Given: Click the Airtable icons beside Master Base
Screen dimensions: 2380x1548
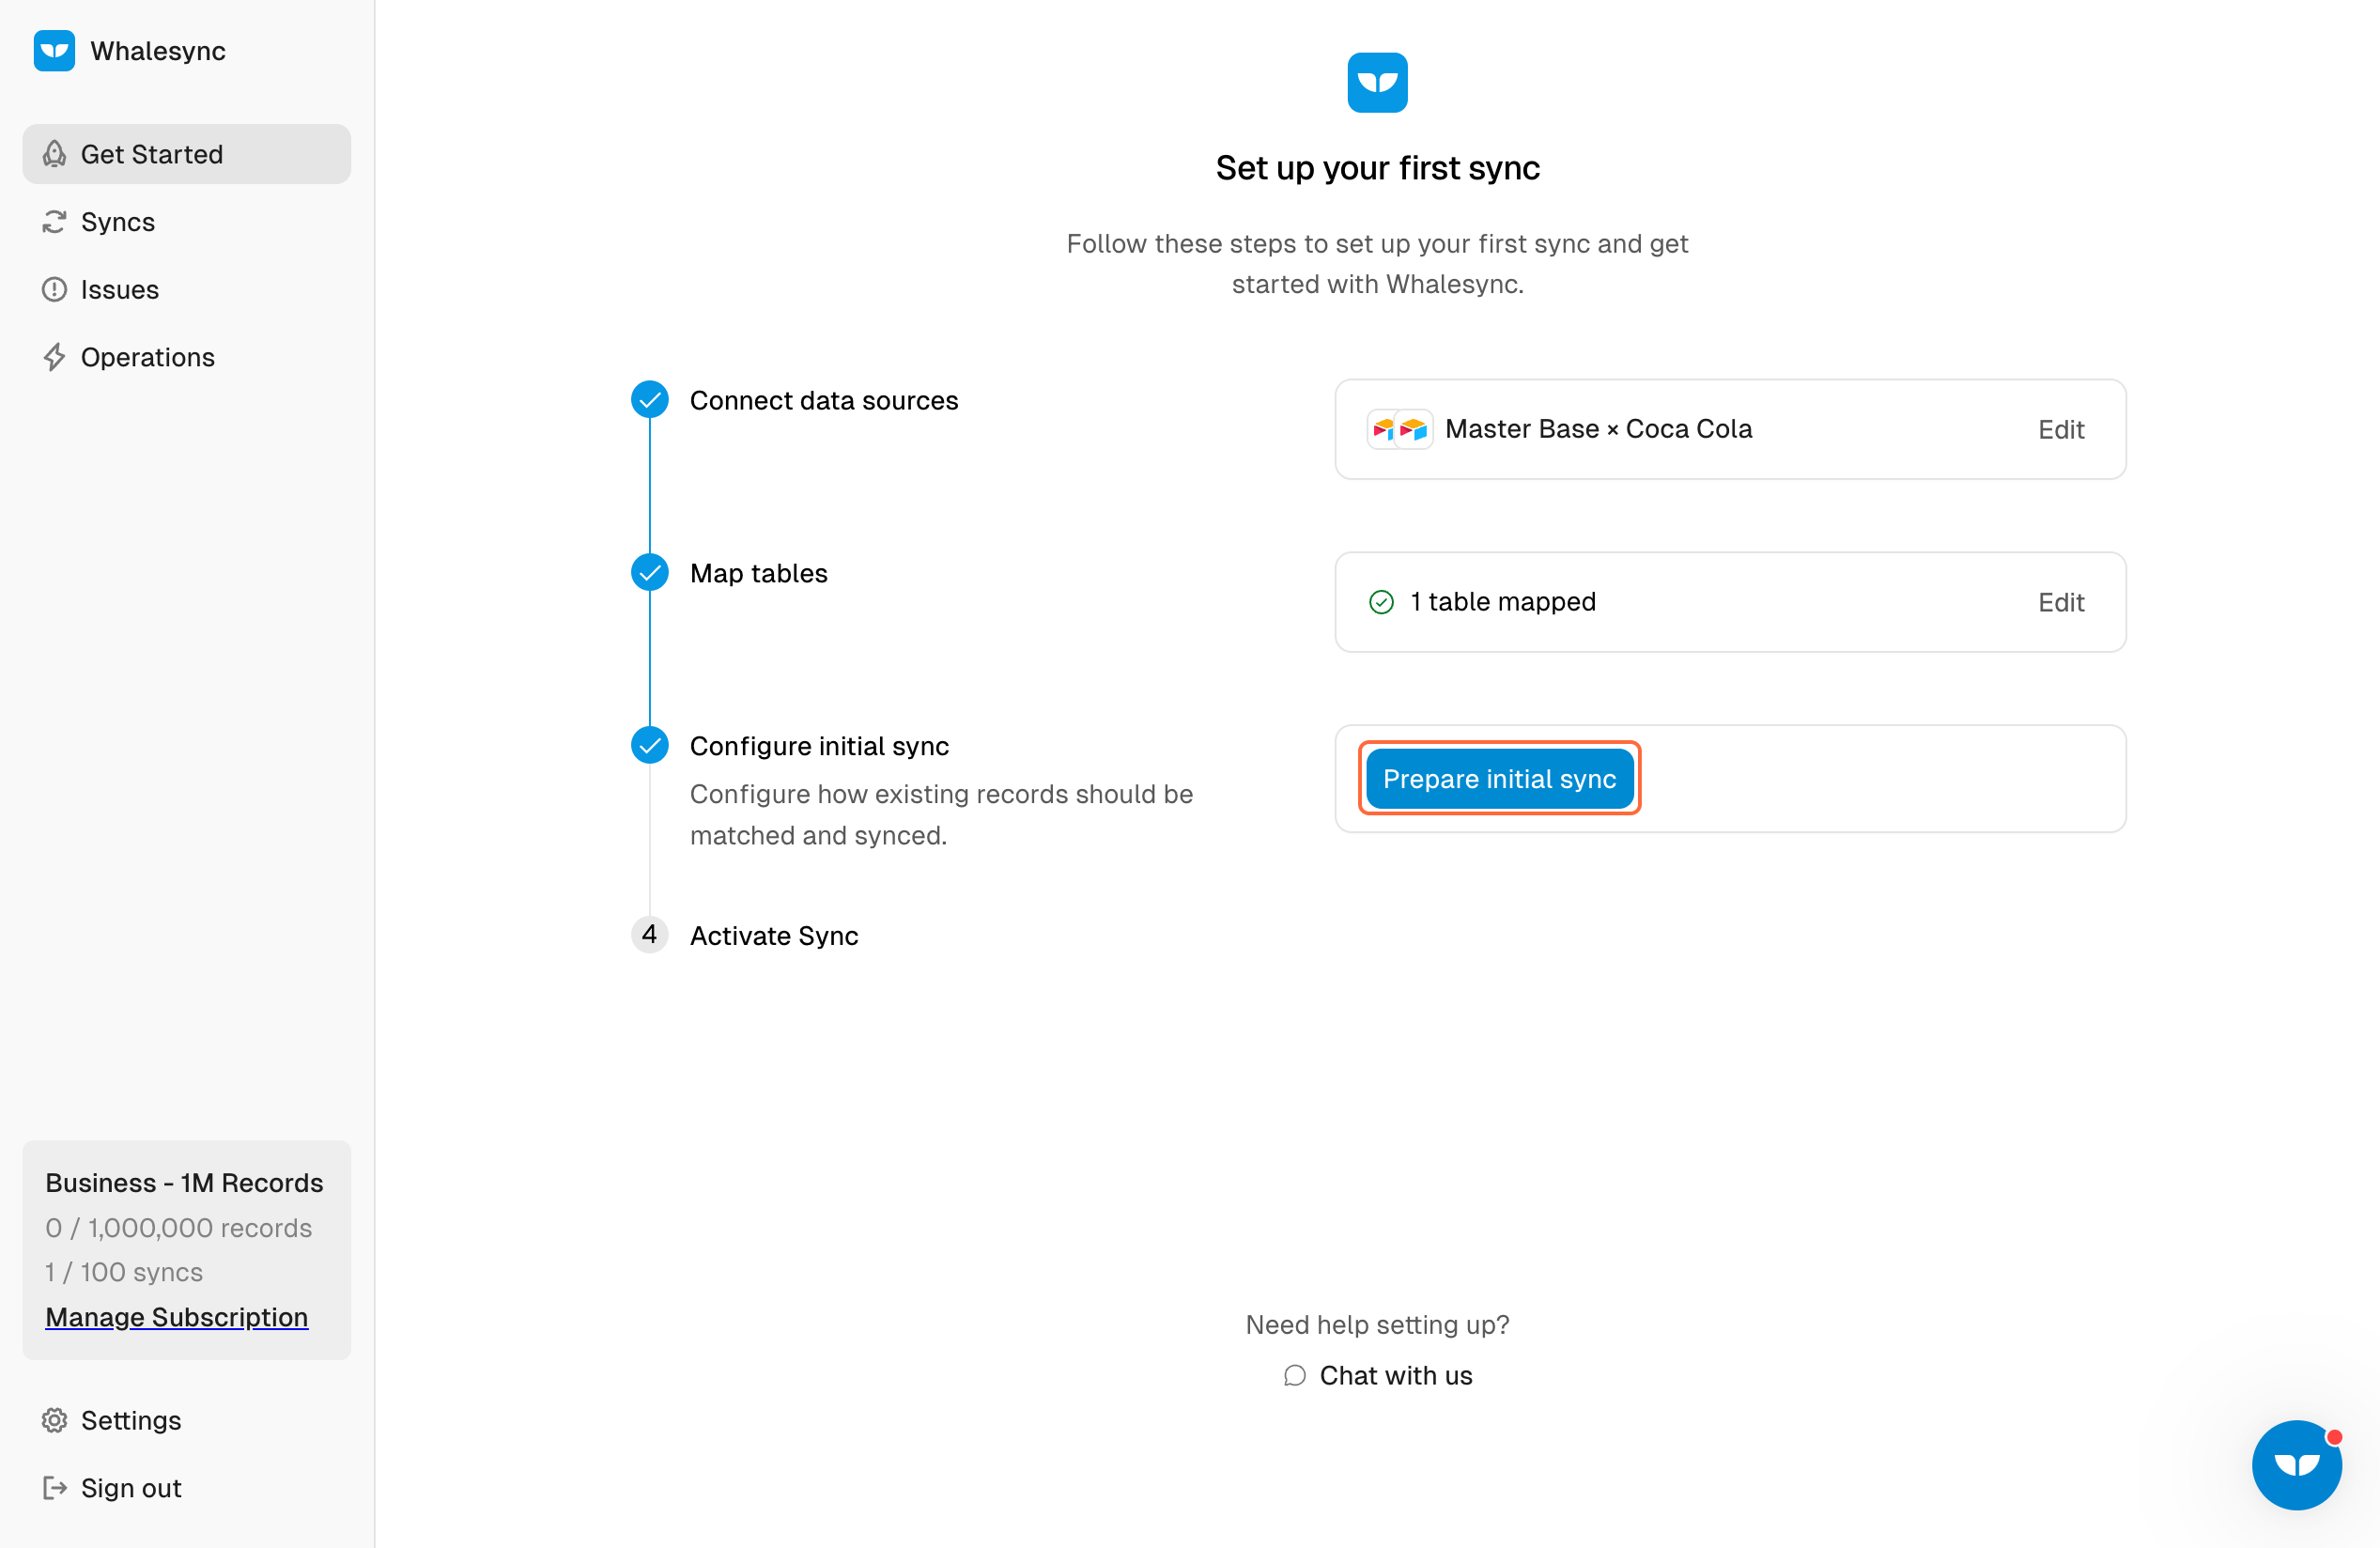Looking at the screenshot, I should [x=1400, y=429].
